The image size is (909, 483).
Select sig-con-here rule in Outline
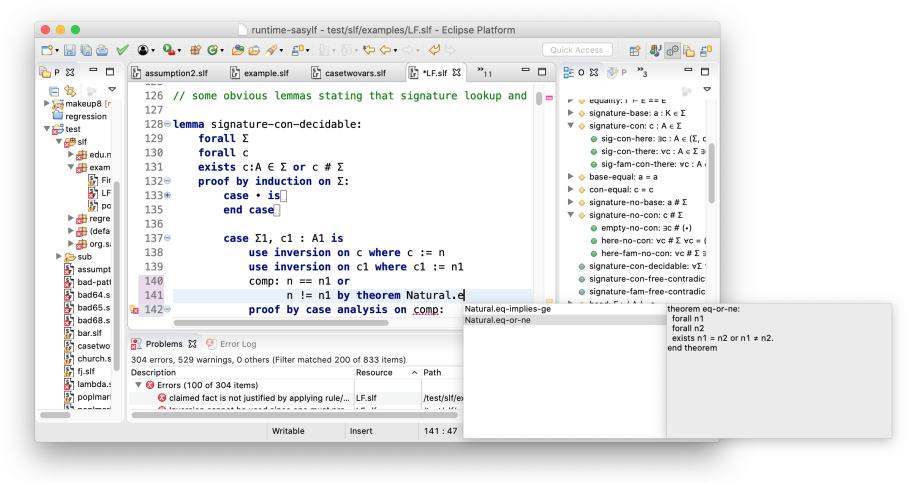tap(648, 139)
